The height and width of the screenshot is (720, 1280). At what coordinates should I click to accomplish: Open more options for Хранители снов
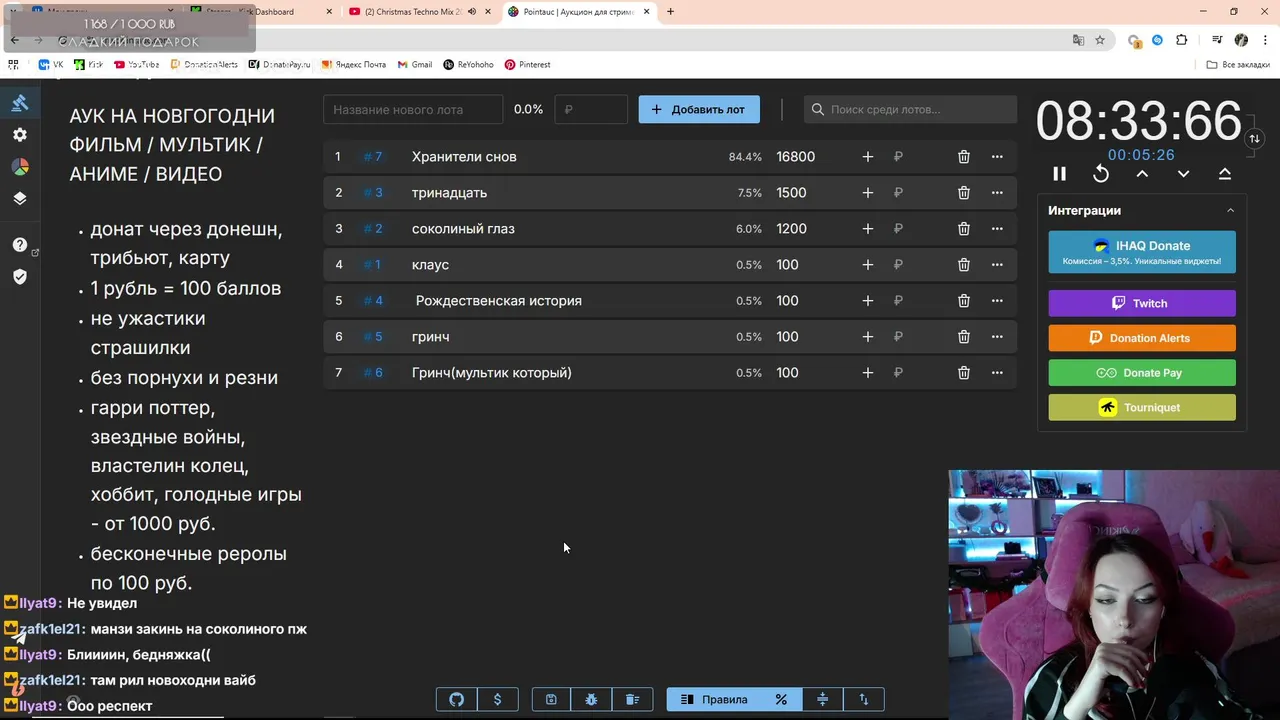pyautogui.click(x=997, y=157)
